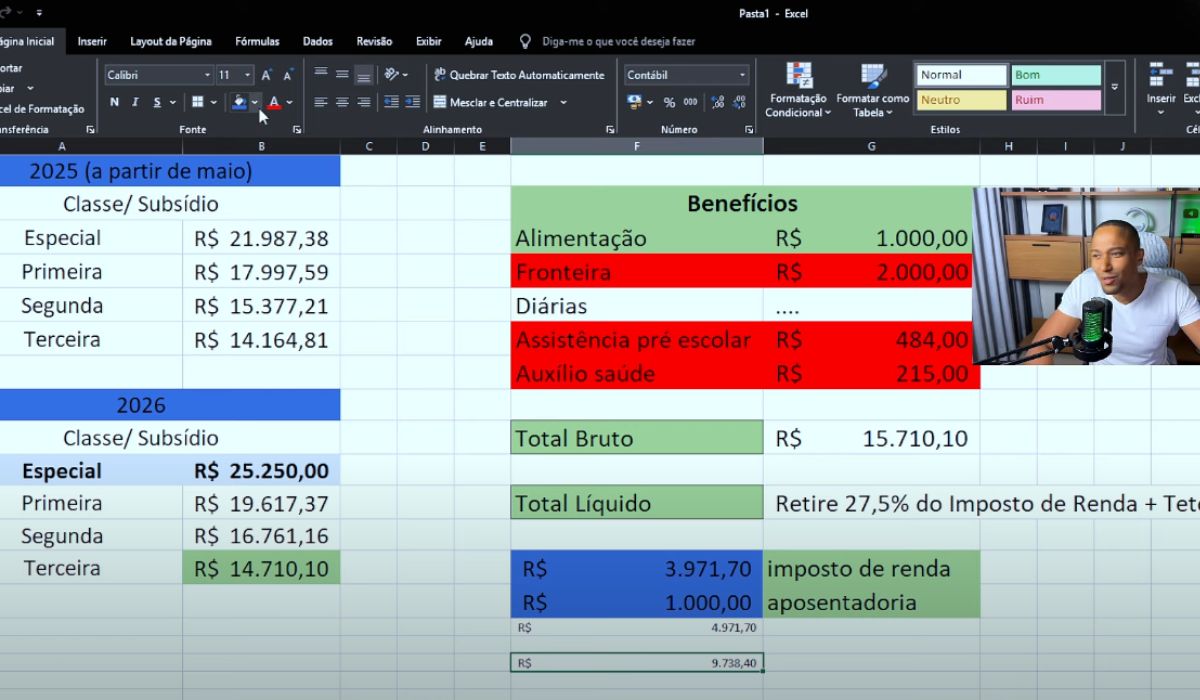Expand the cell styles gallery arrow

[1115, 88]
